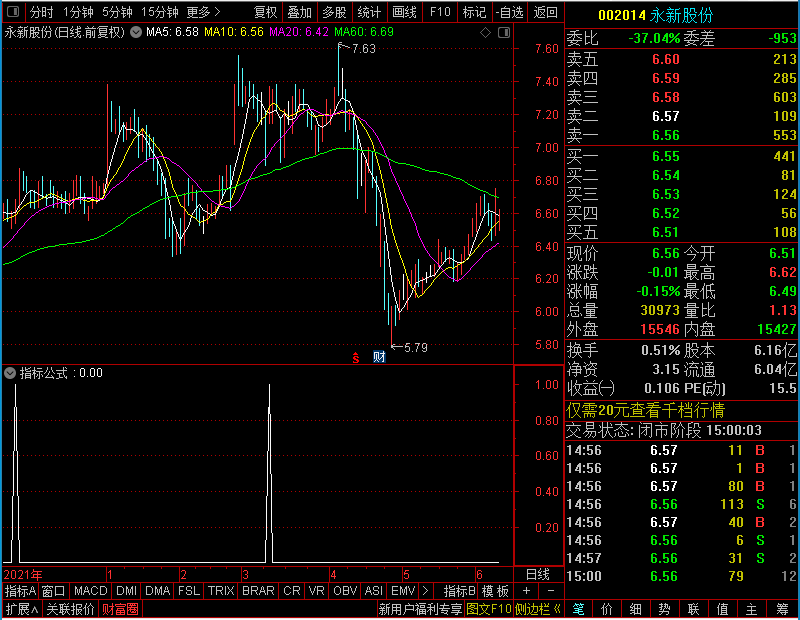Switch indicator to FSL
This screenshot has height=620, width=800.
click(189, 591)
